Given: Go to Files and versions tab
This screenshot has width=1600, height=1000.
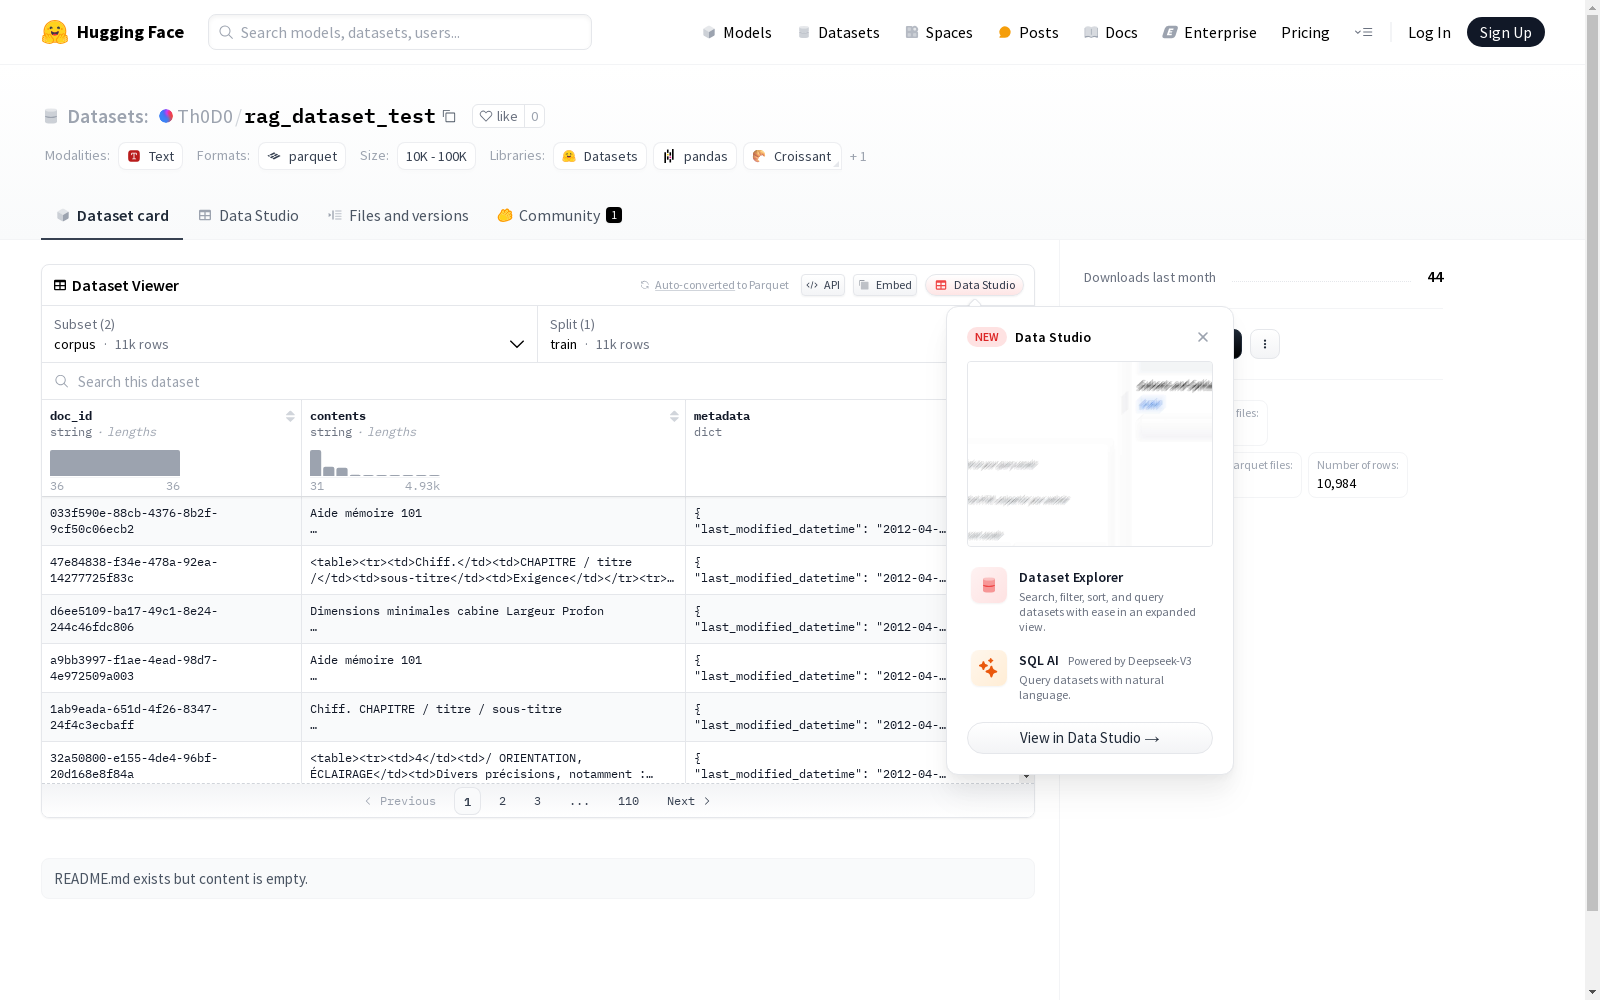Looking at the screenshot, I should click(398, 216).
